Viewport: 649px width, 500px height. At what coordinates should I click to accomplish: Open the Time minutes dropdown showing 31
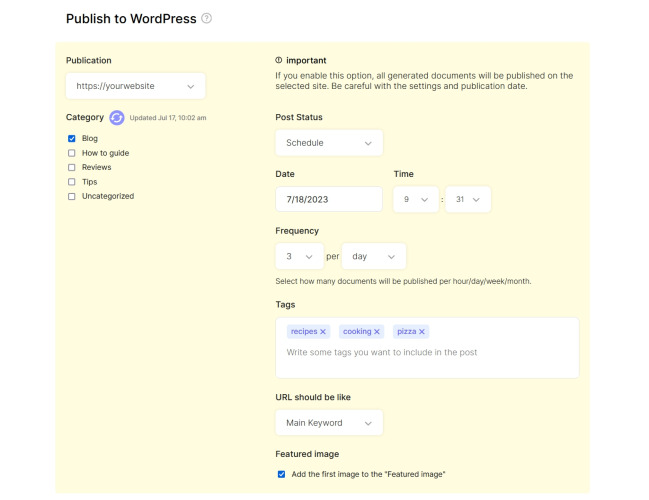(x=468, y=200)
